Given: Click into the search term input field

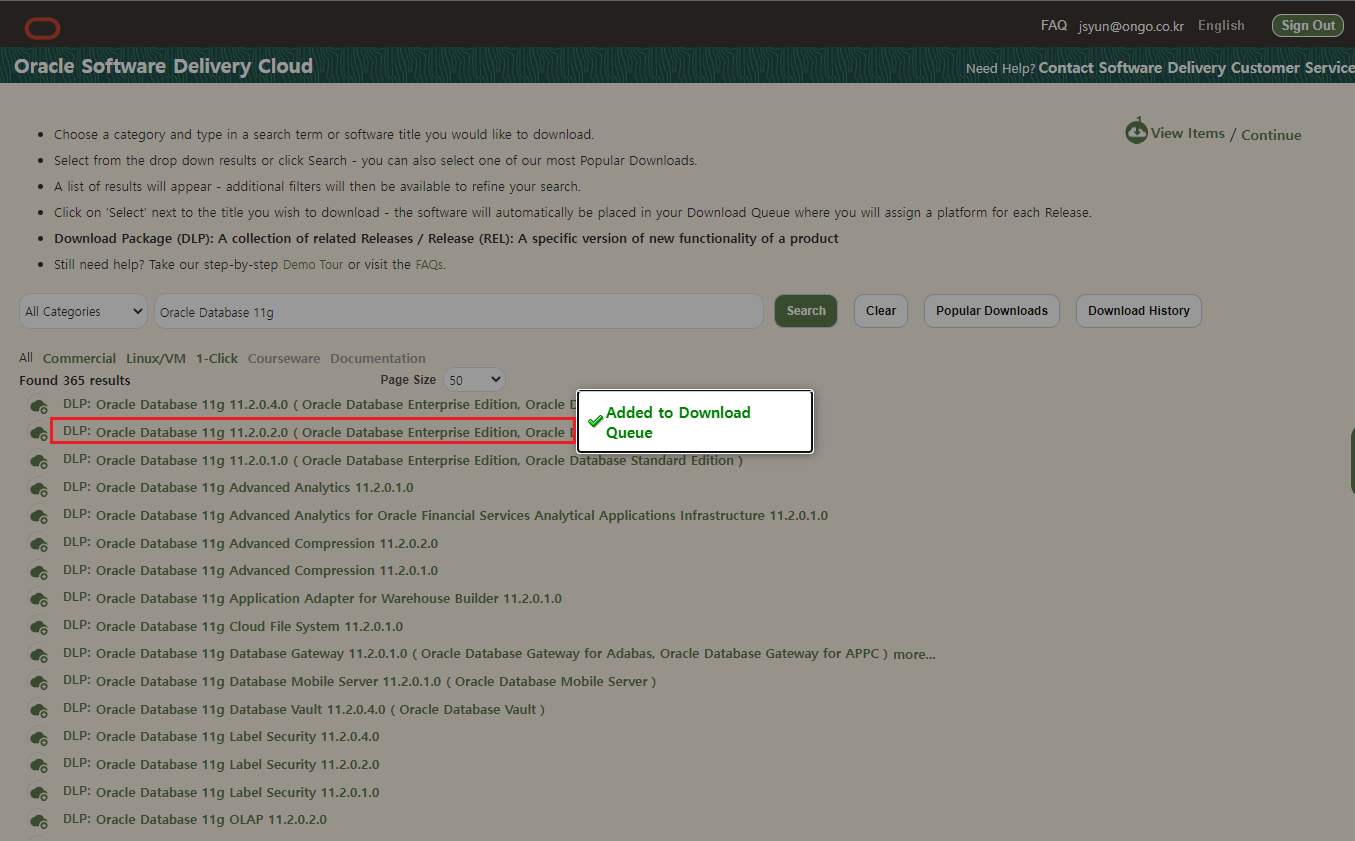Looking at the screenshot, I should (x=459, y=311).
